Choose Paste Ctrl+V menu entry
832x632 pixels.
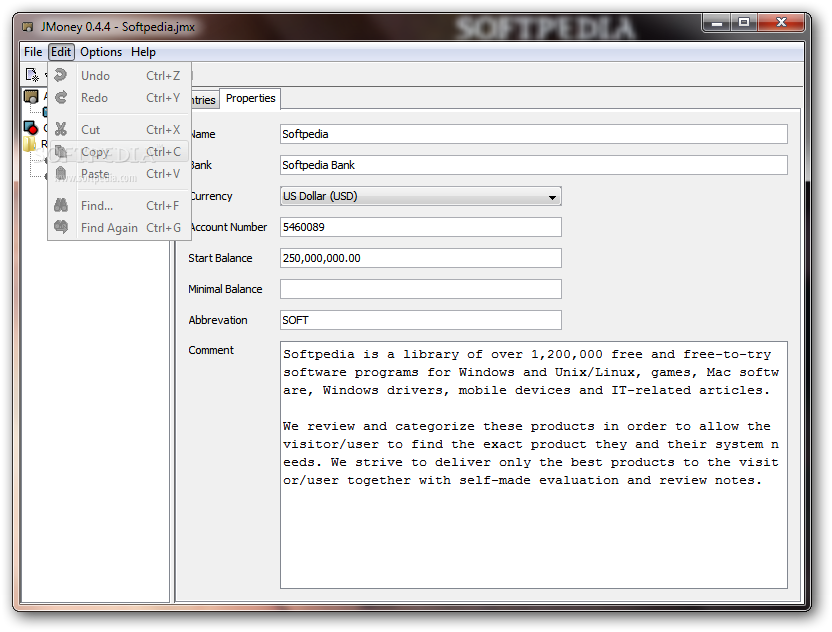click(x=119, y=174)
